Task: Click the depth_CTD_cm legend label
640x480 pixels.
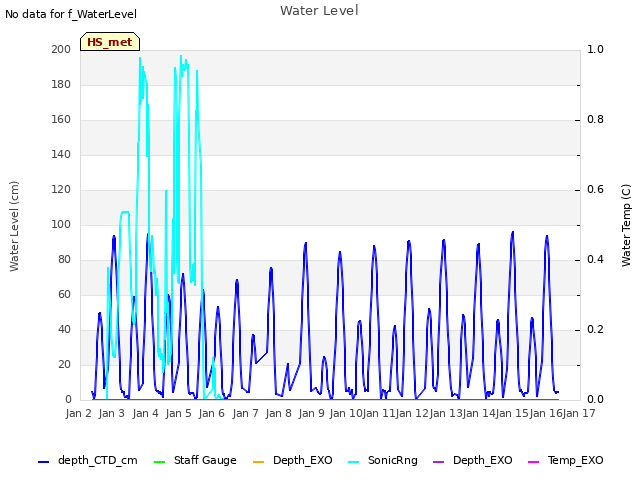Action: coord(98,460)
